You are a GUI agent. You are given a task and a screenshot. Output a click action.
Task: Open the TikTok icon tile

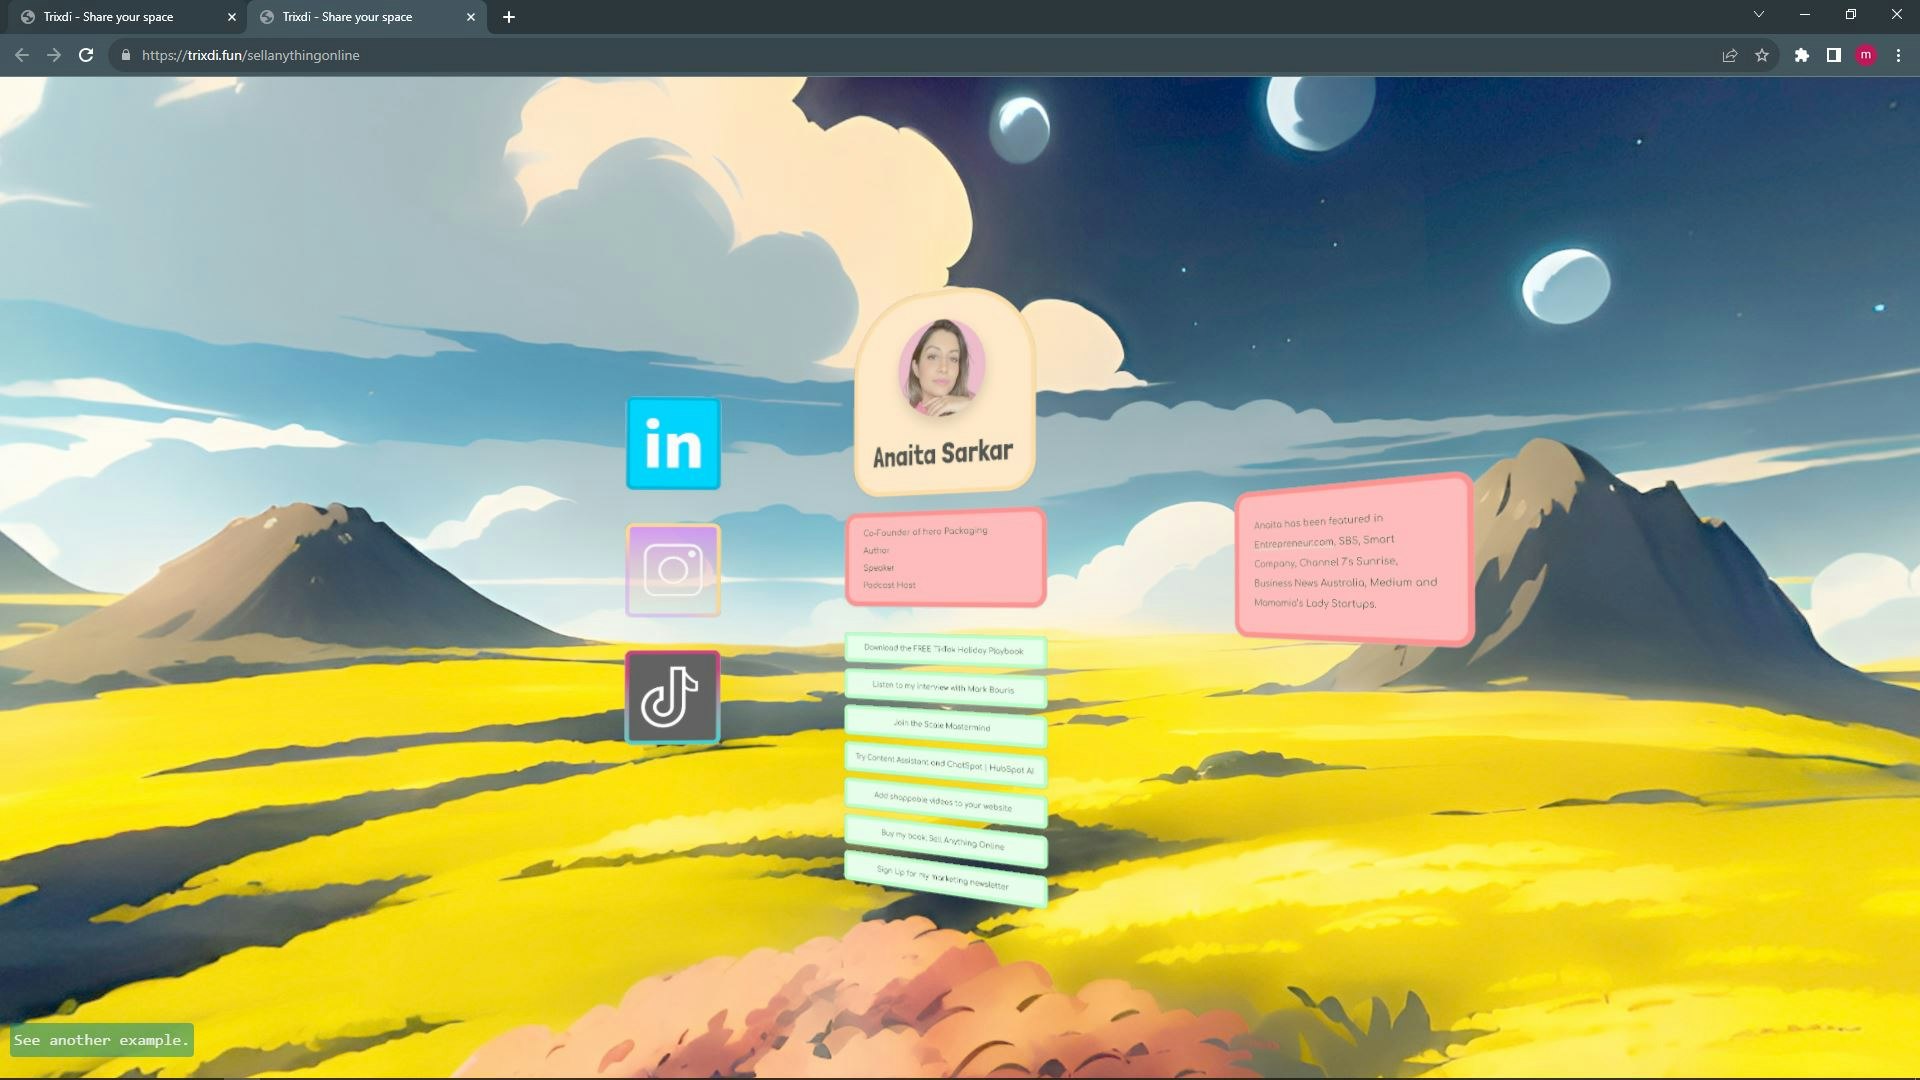[x=672, y=697]
